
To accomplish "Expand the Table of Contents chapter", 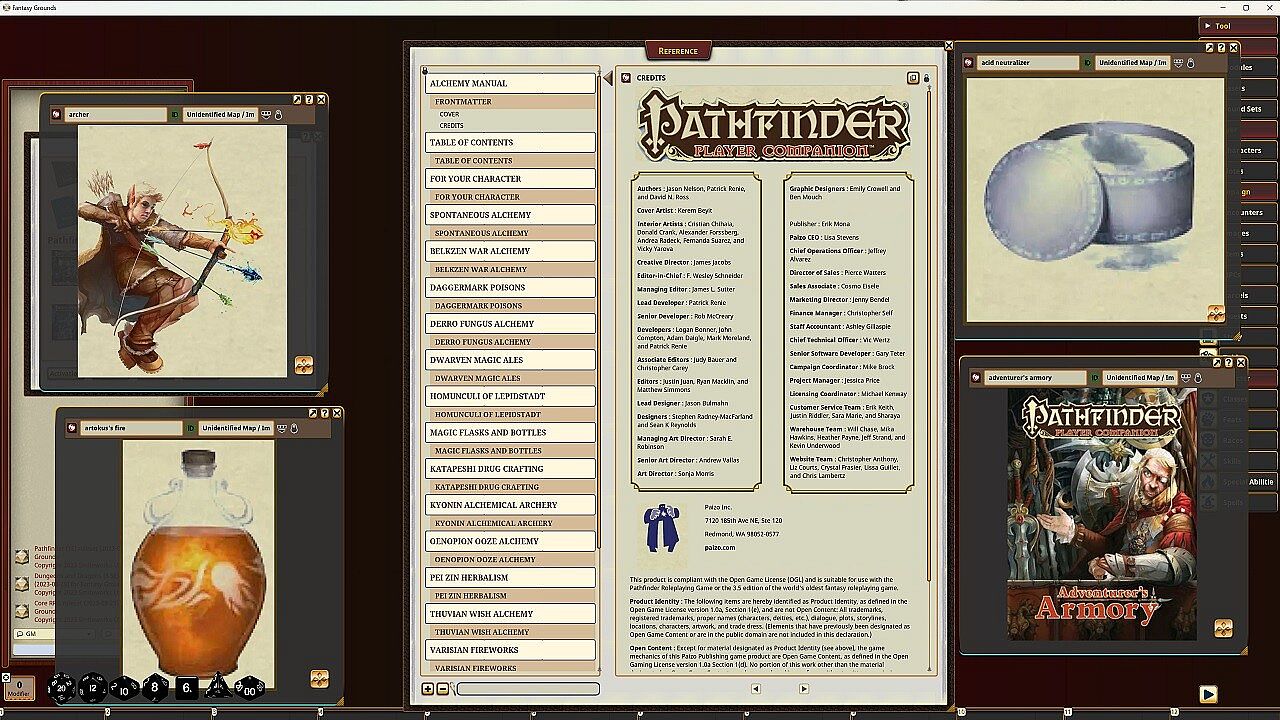I will pos(510,142).
